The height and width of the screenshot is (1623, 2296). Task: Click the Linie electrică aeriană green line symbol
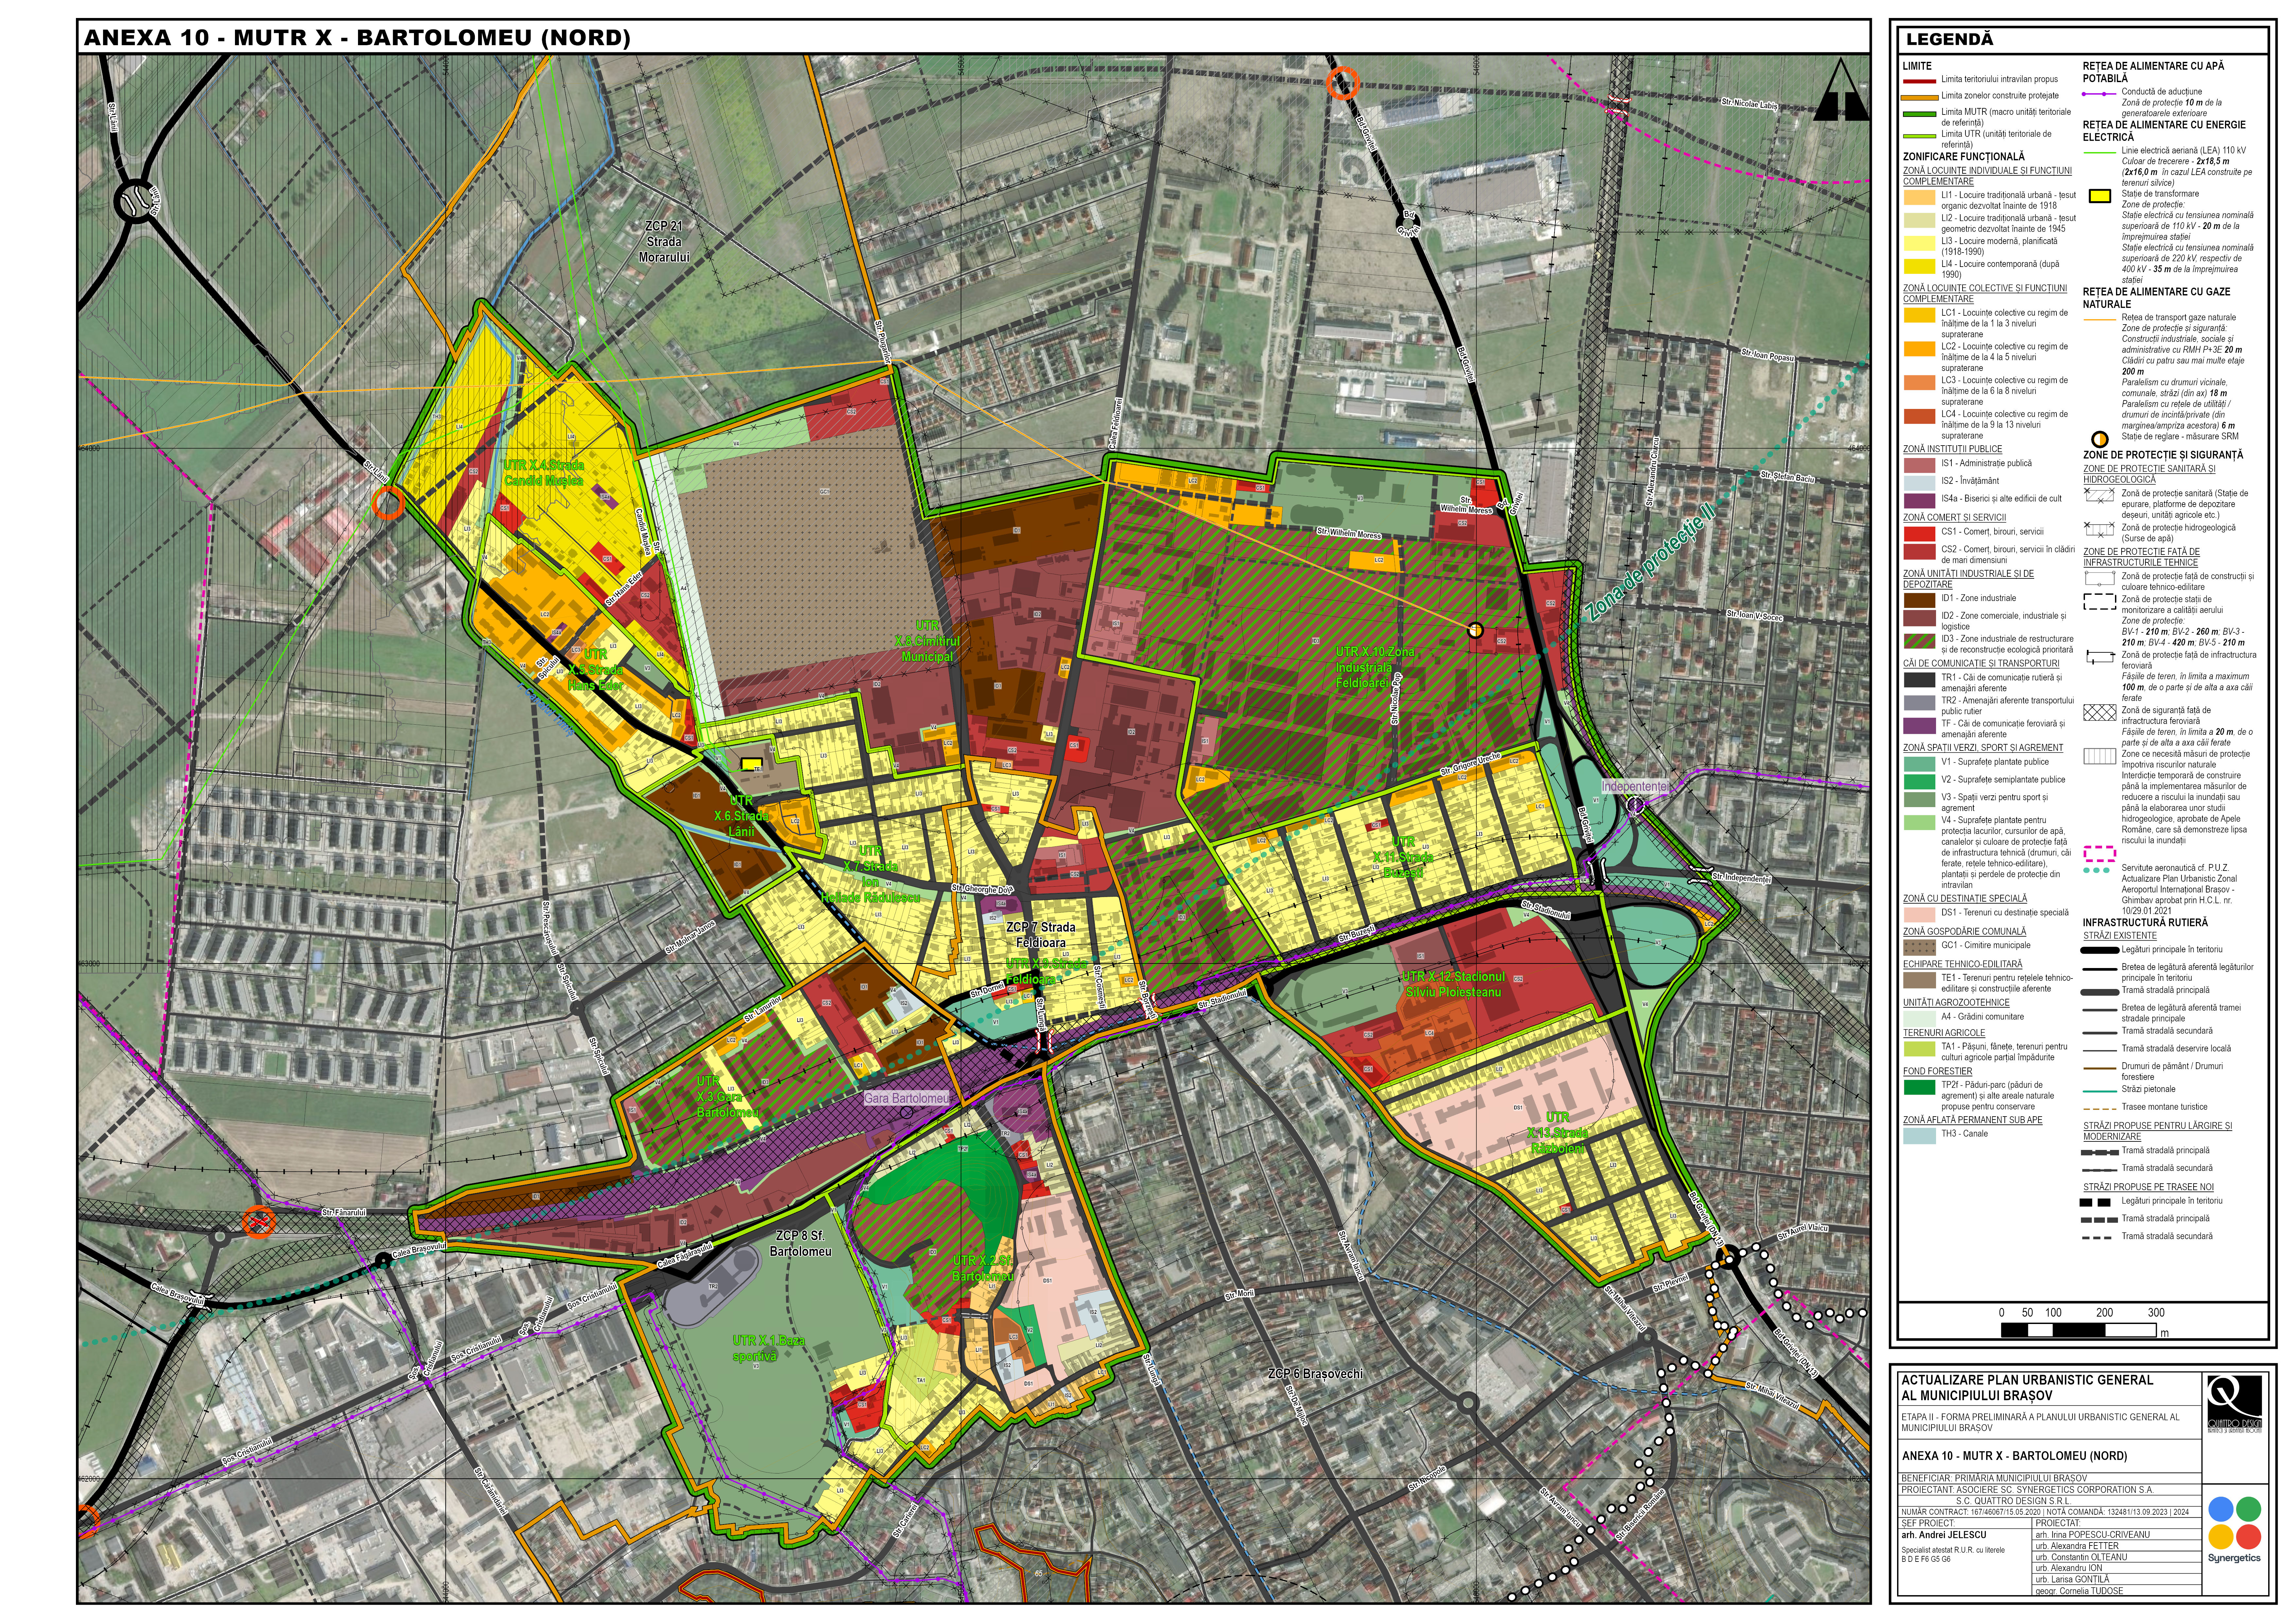[x=2100, y=153]
